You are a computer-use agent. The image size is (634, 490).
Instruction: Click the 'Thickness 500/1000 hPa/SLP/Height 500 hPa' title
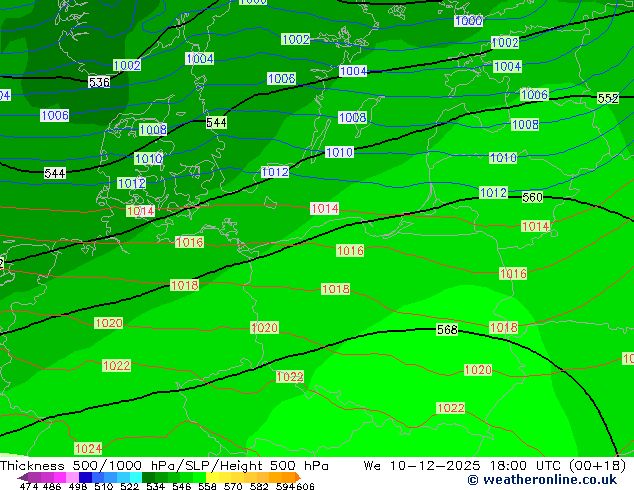pyautogui.click(x=164, y=466)
